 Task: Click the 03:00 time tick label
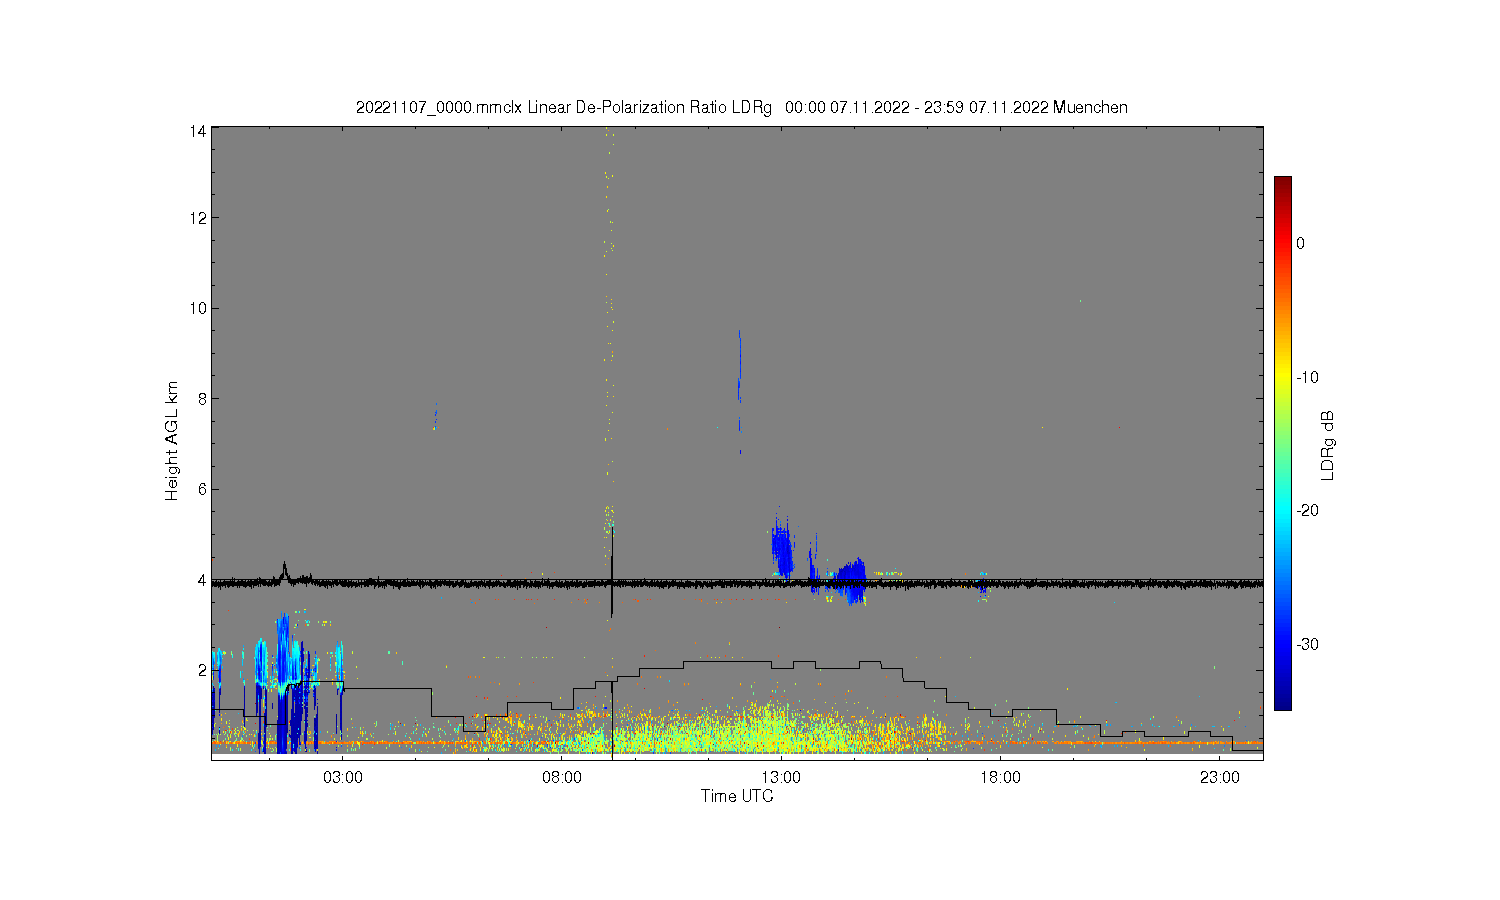pyautogui.click(x=342, y=777)
